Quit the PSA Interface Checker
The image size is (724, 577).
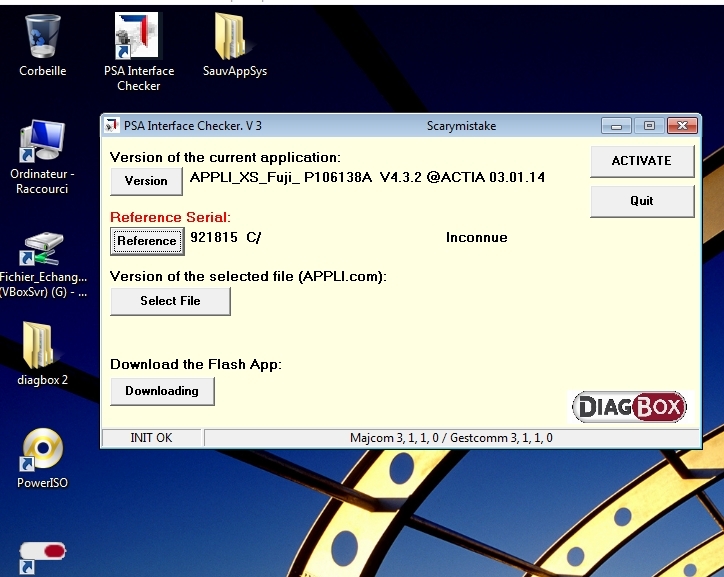click(x=642, y=201)
